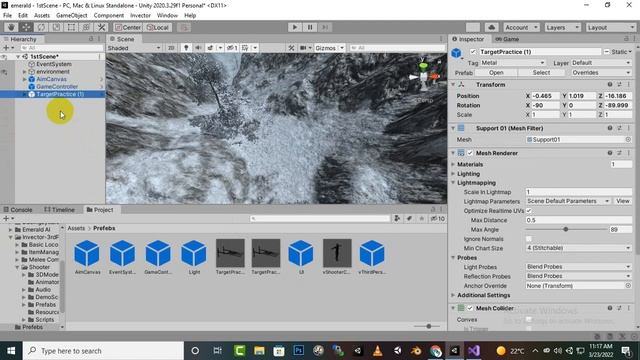Open the Light Probes dropdown

(x=579, y=267)
